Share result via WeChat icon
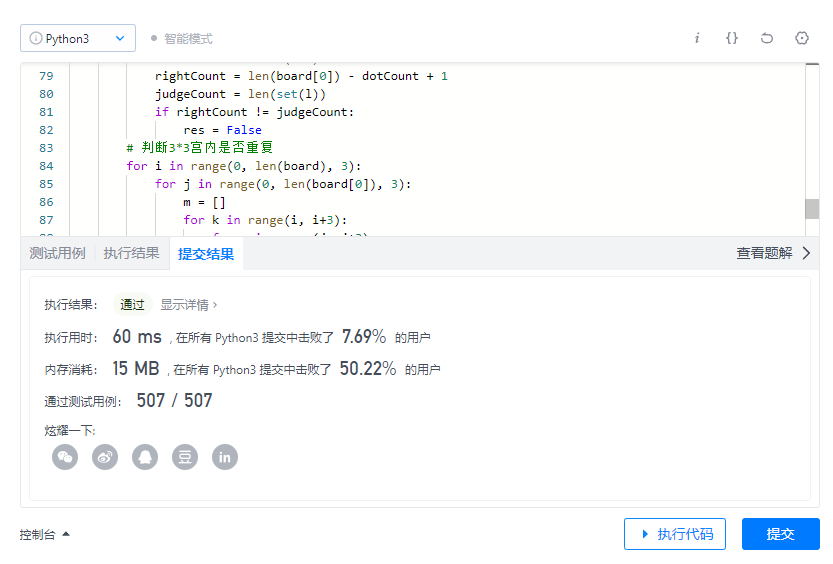Image resolution: width=833 pixels, height=564 pixels. [x=65, y=457]
